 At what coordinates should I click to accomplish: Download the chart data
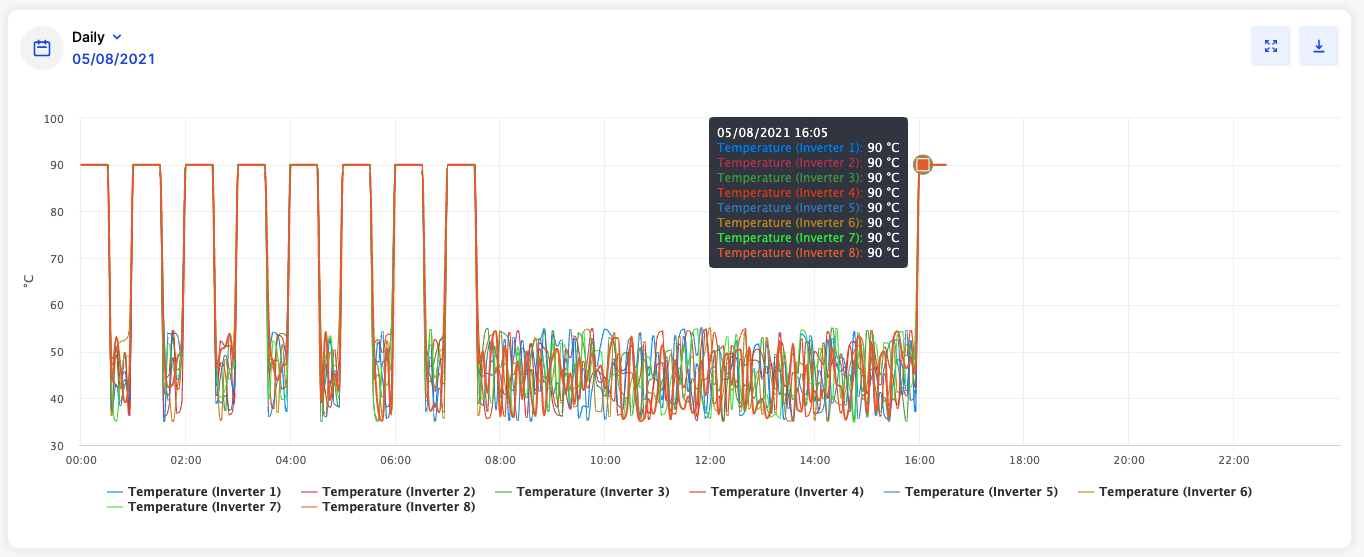(1319, 46)
